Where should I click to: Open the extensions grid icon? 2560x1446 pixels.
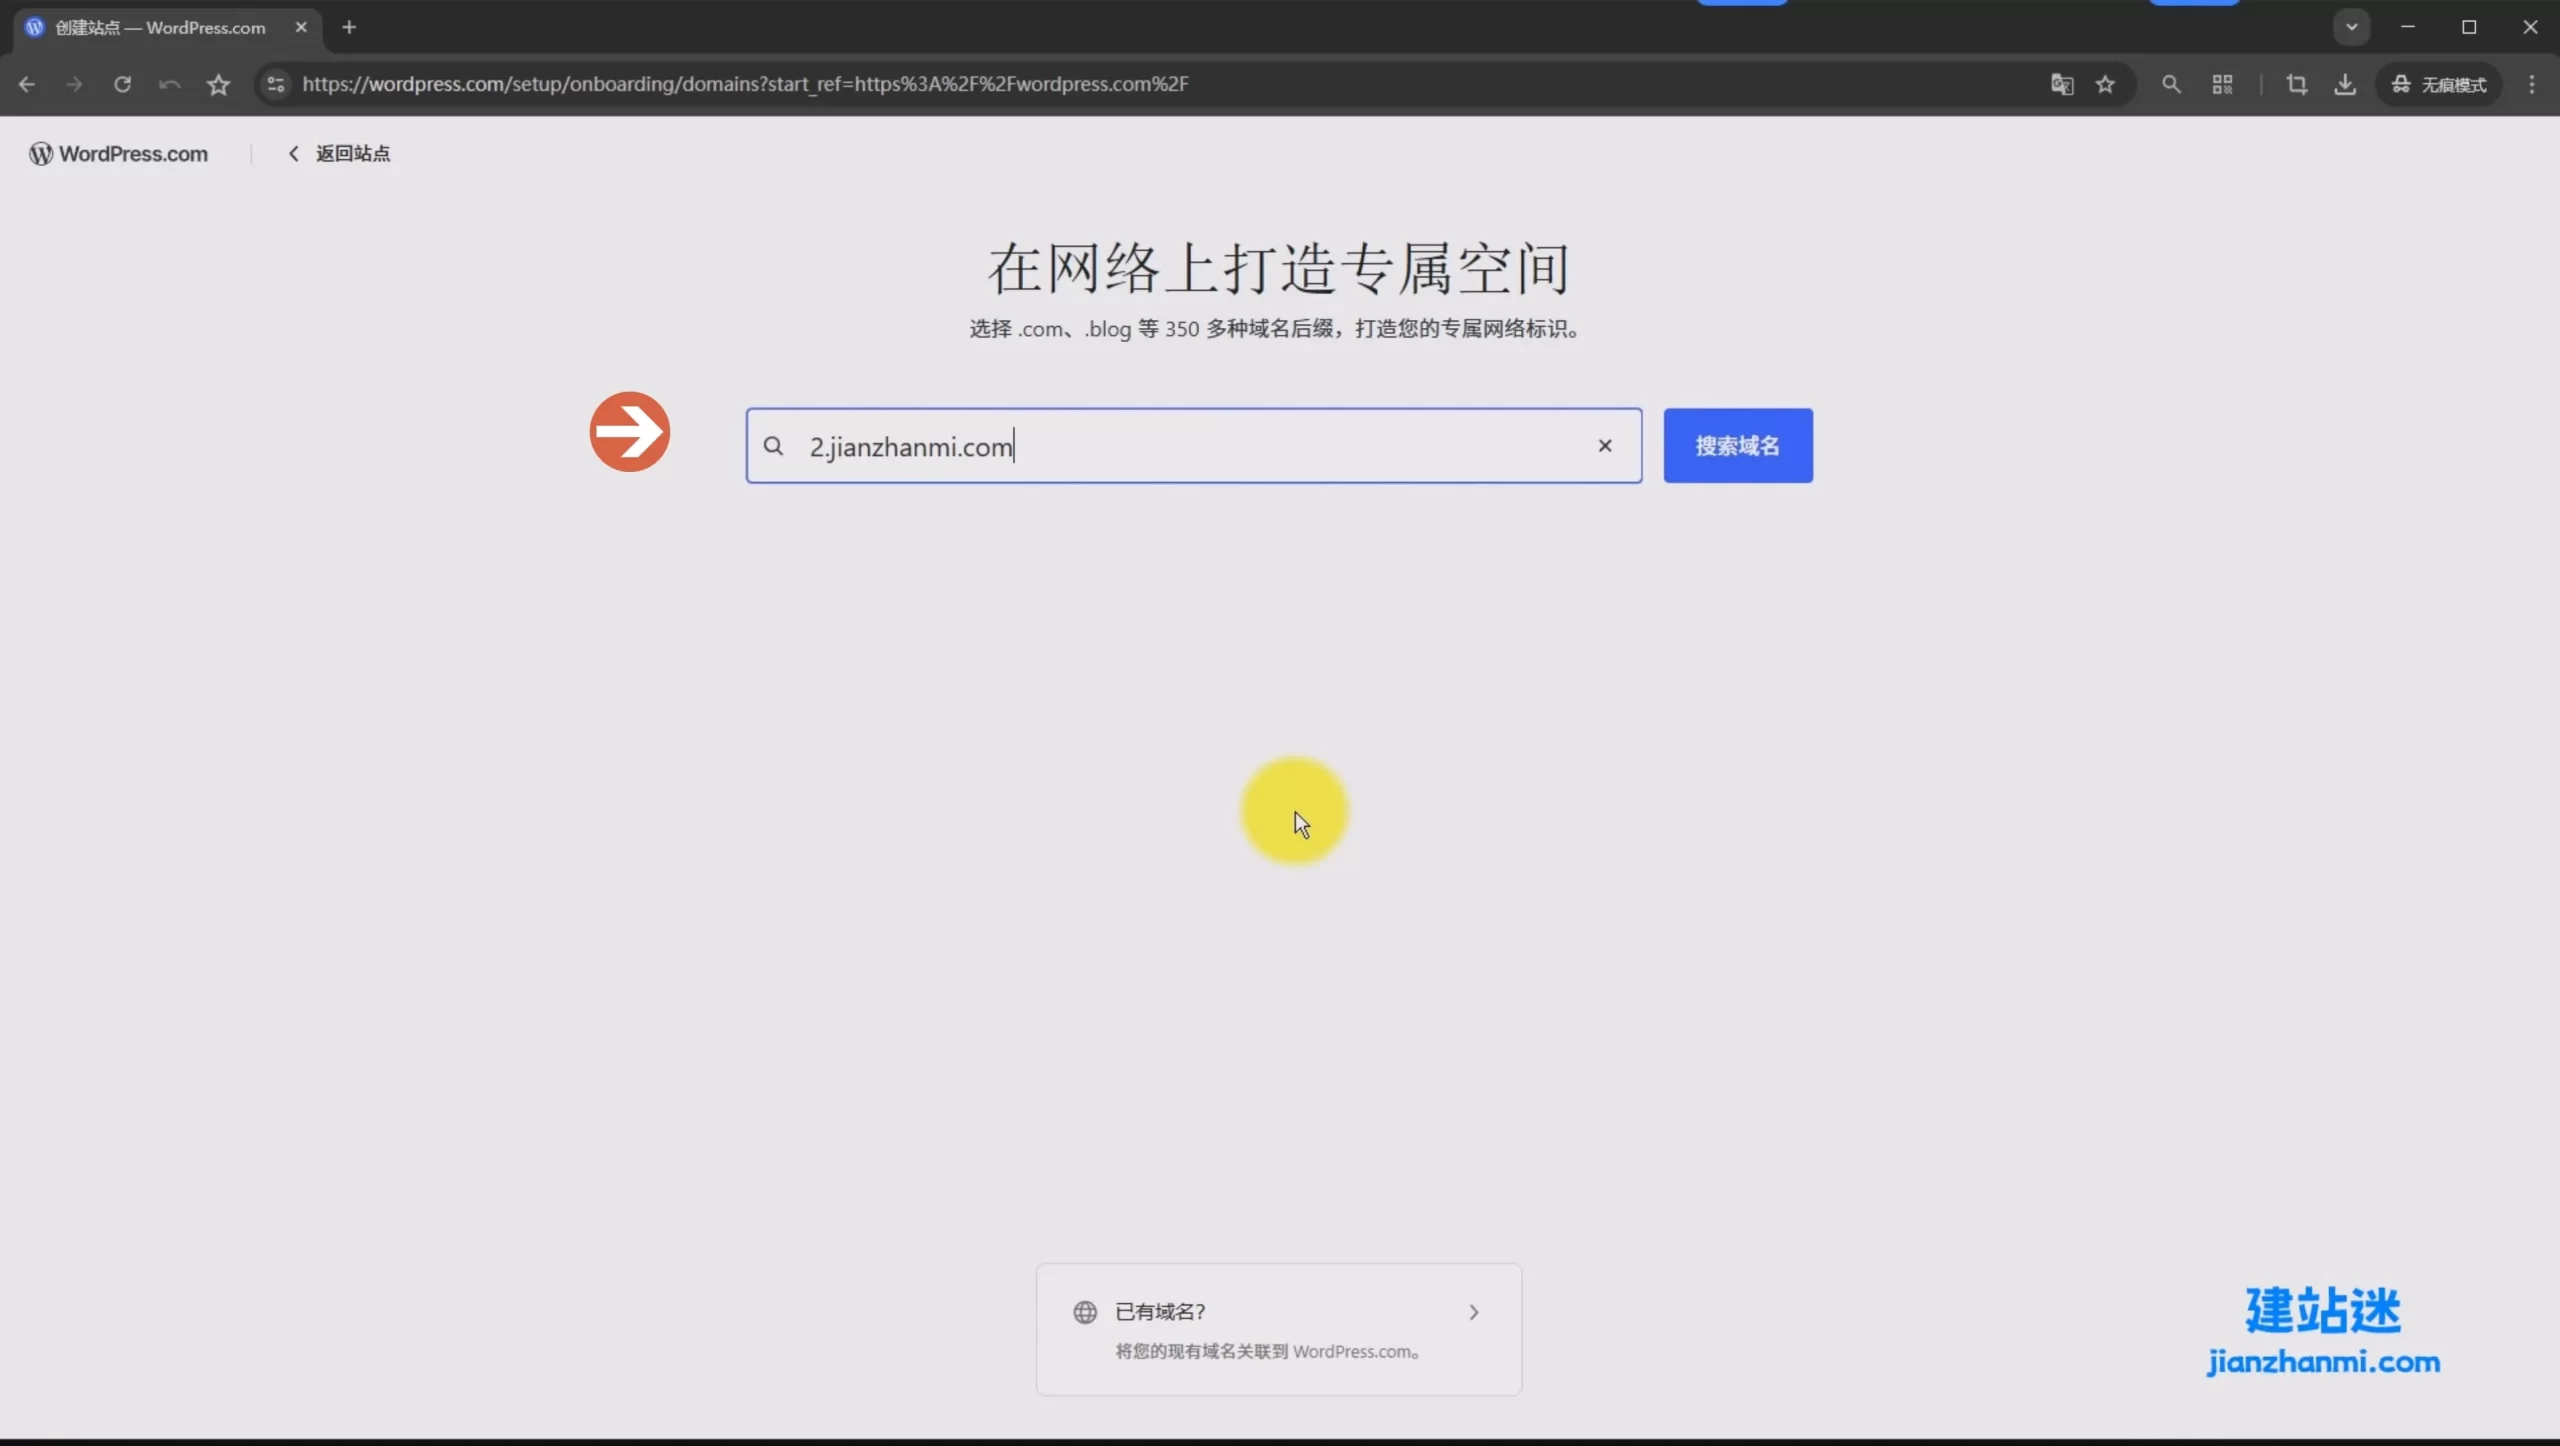2222,84
